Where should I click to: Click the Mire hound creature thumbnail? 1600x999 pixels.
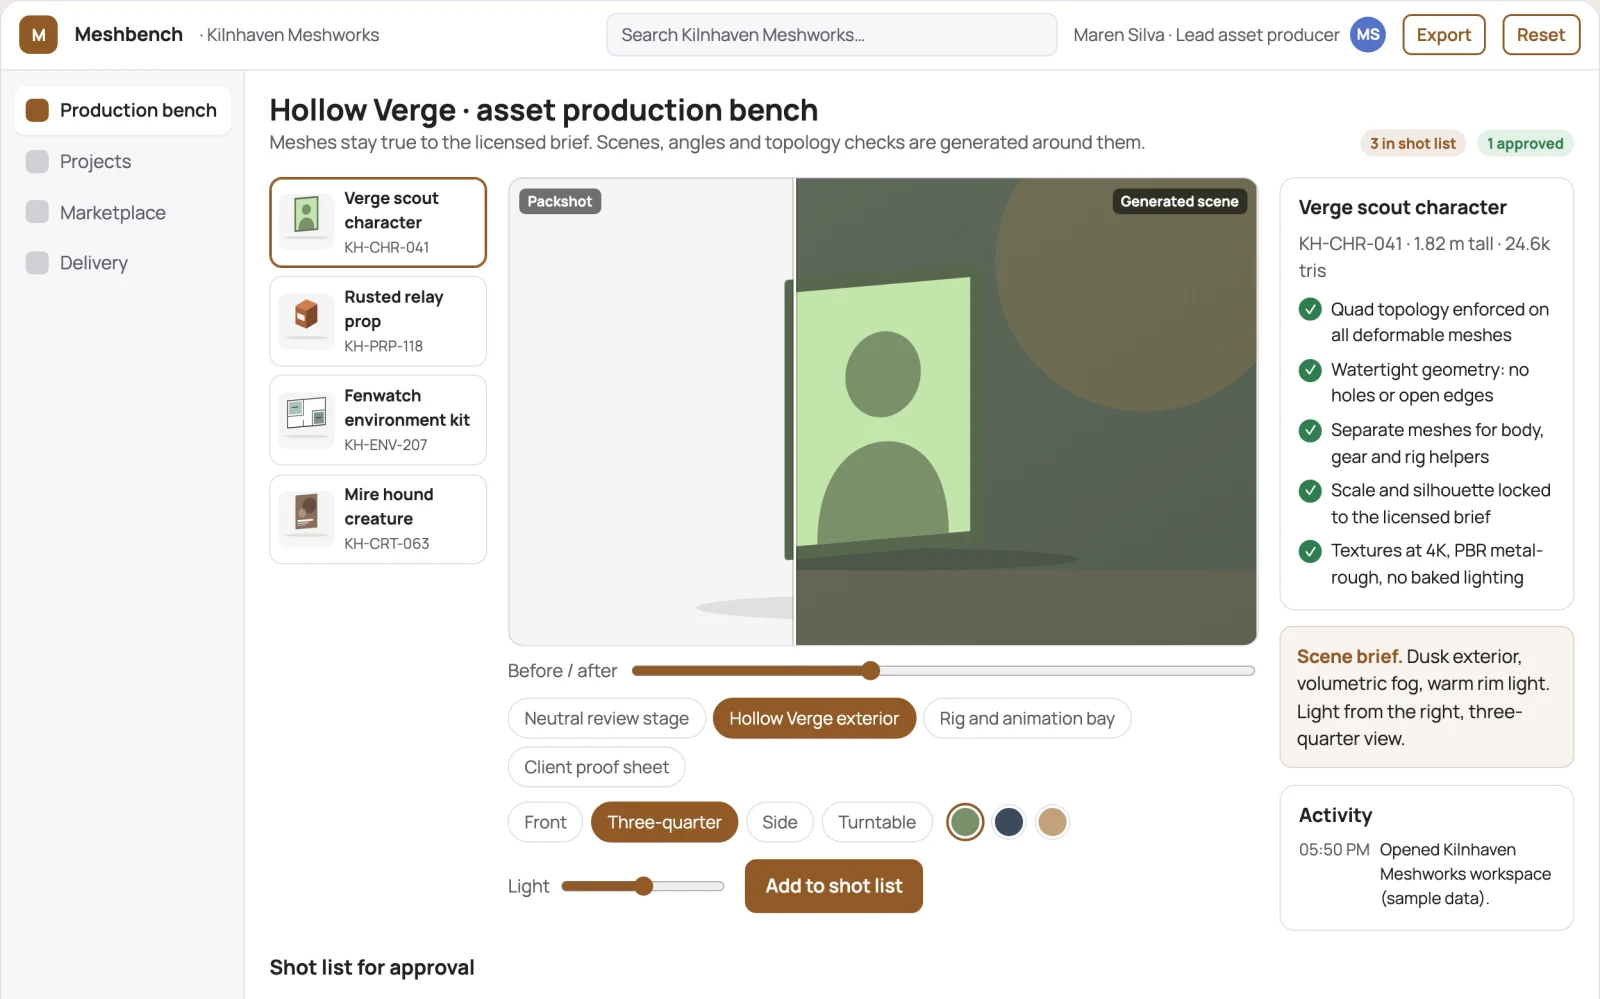307,519
